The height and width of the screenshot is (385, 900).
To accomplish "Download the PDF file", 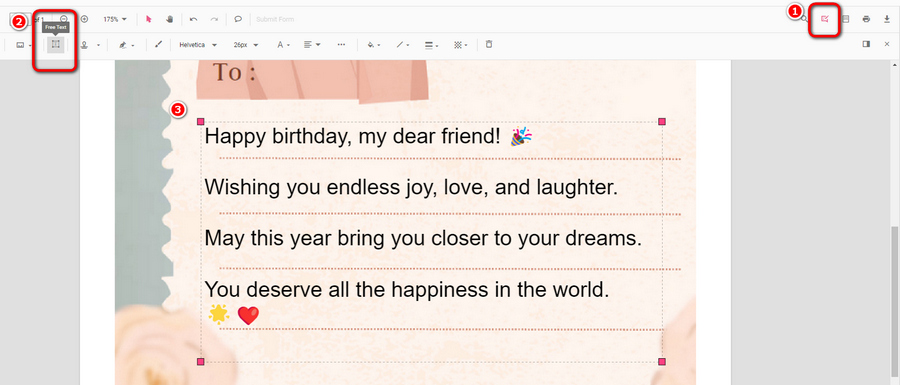I will tap(887, 19).
